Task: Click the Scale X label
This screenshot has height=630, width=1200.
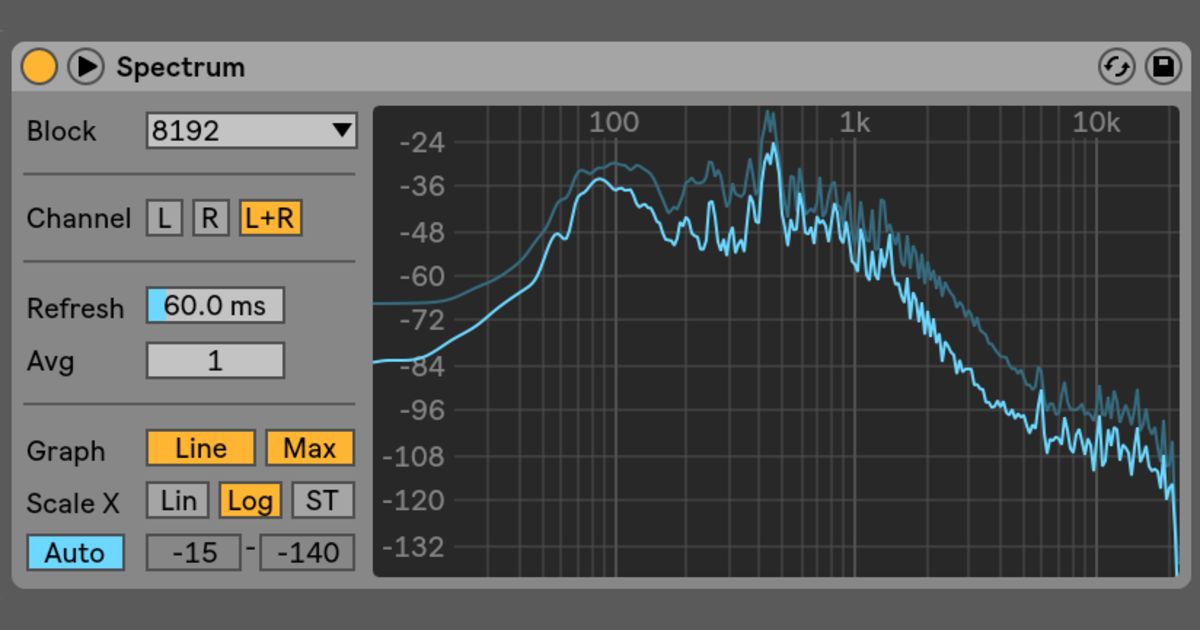Action: 73,503
